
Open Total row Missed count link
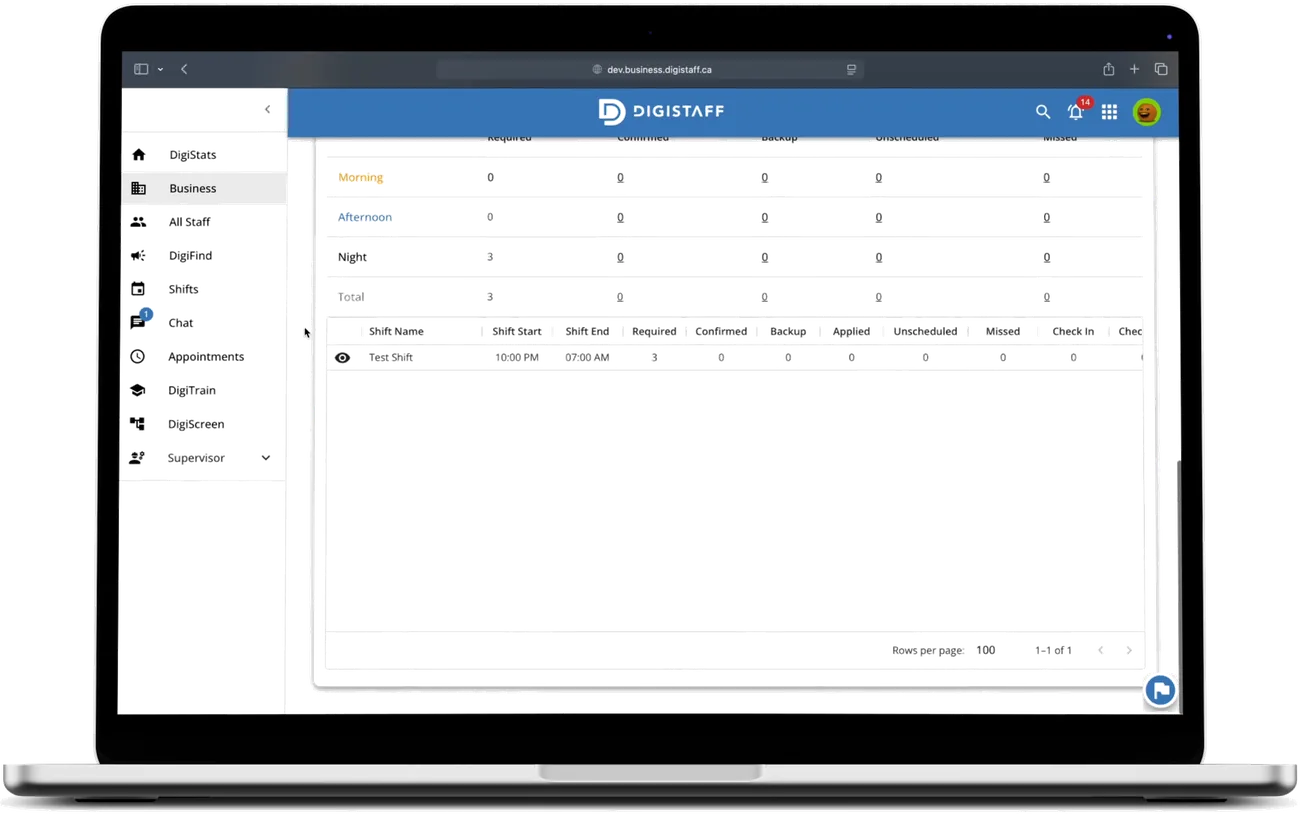click(1047, 297)
